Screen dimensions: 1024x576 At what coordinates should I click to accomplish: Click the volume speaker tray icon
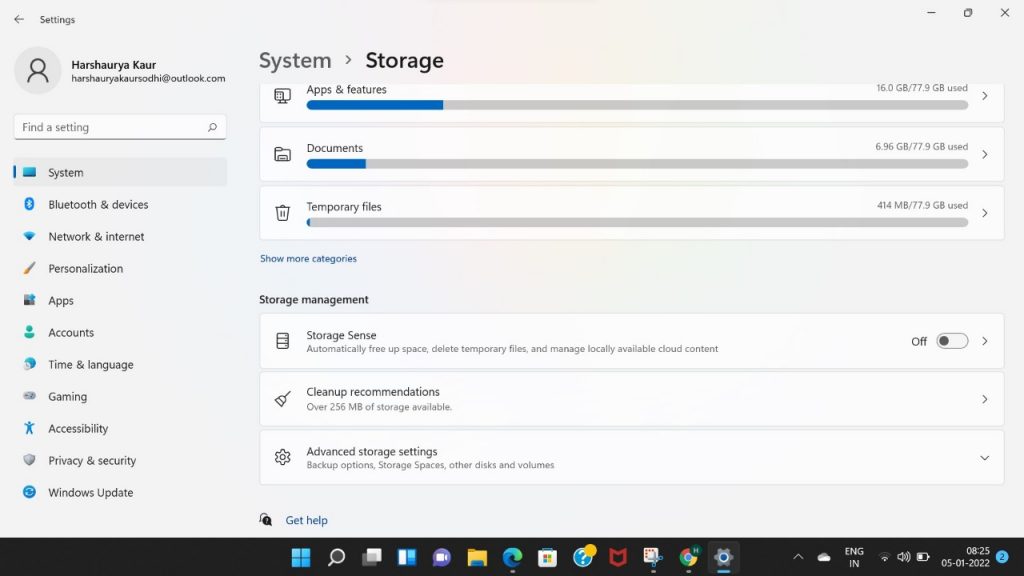pos(904,557)
